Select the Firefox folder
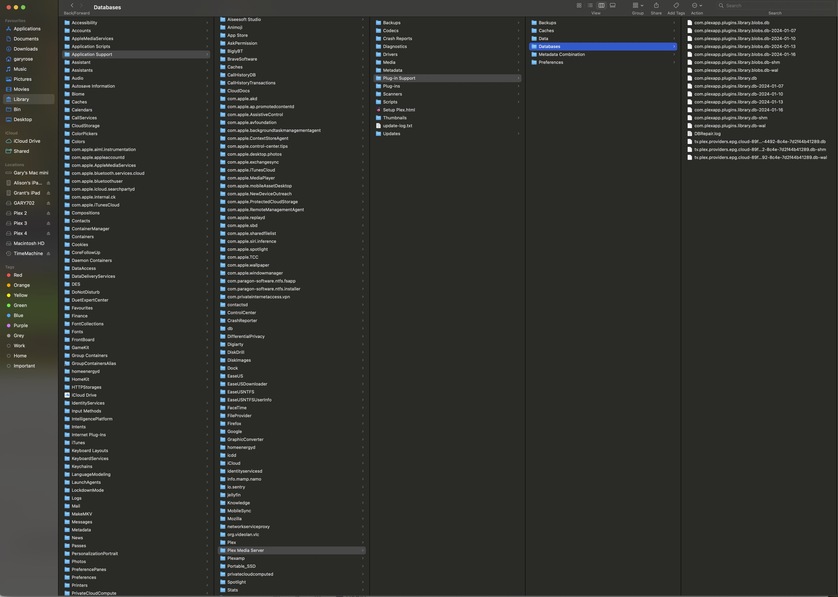This screenshot has width=838, height=597. point(292,424)
